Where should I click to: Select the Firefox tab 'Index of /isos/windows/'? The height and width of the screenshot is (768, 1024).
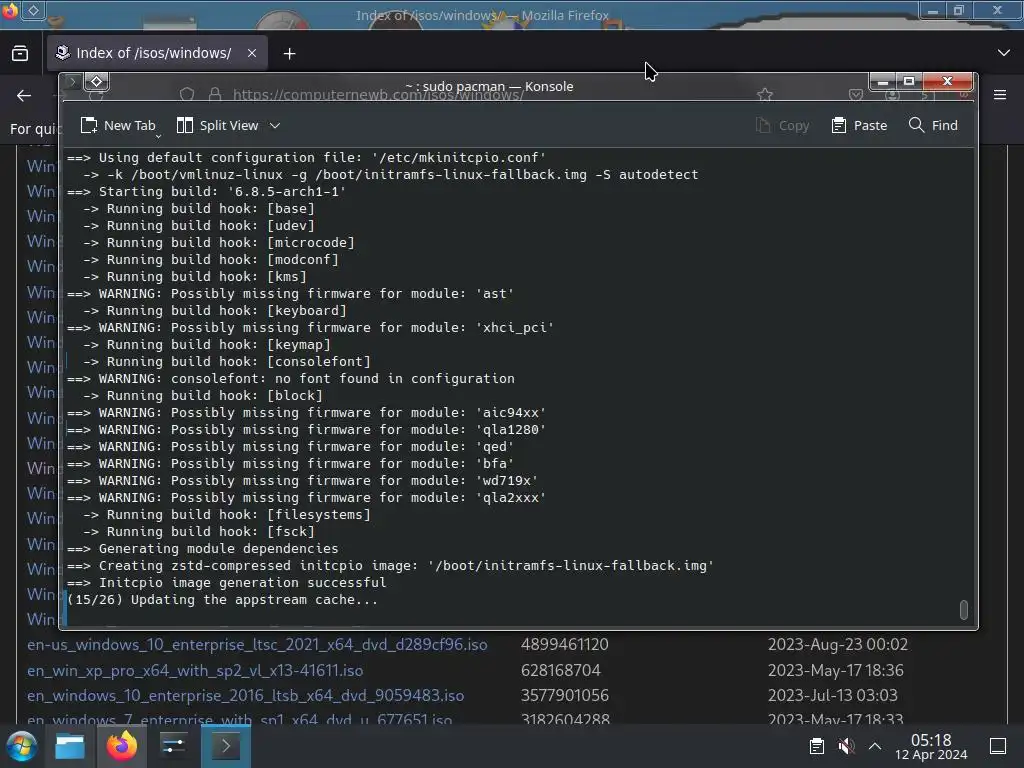point(157,53)
